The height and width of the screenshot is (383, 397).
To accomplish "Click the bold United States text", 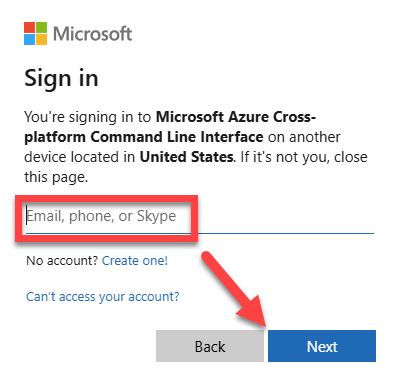I will (x=186, y=157).
